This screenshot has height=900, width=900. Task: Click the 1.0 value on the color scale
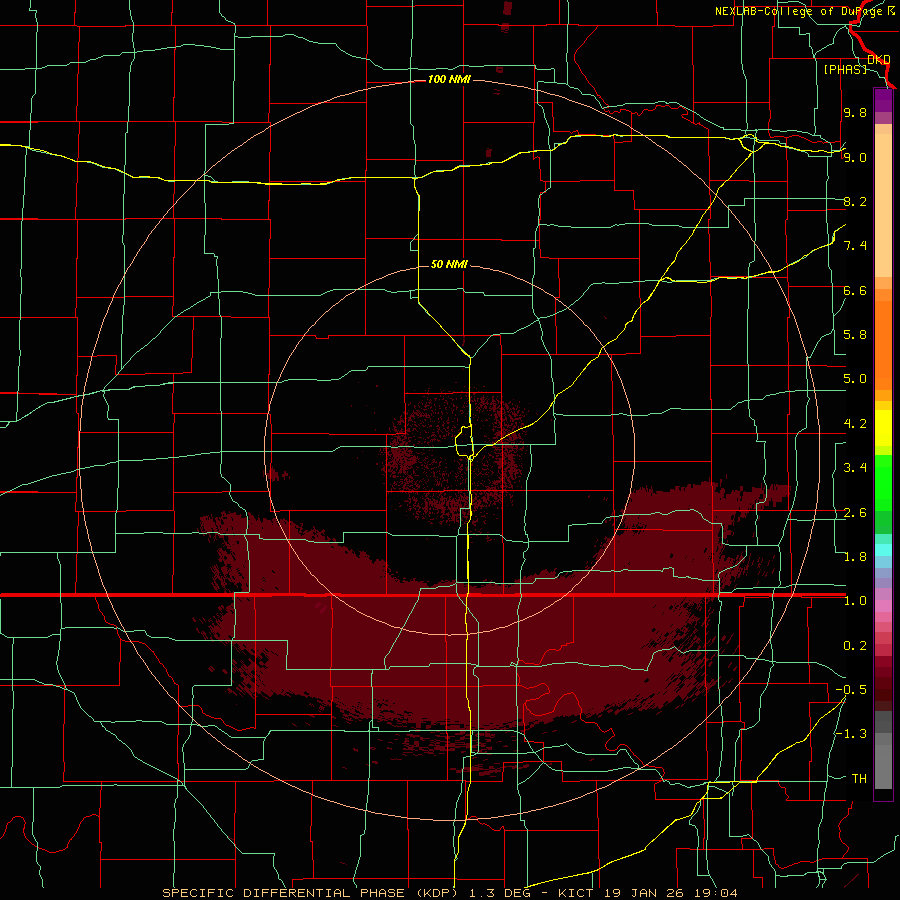click(855, 601)
